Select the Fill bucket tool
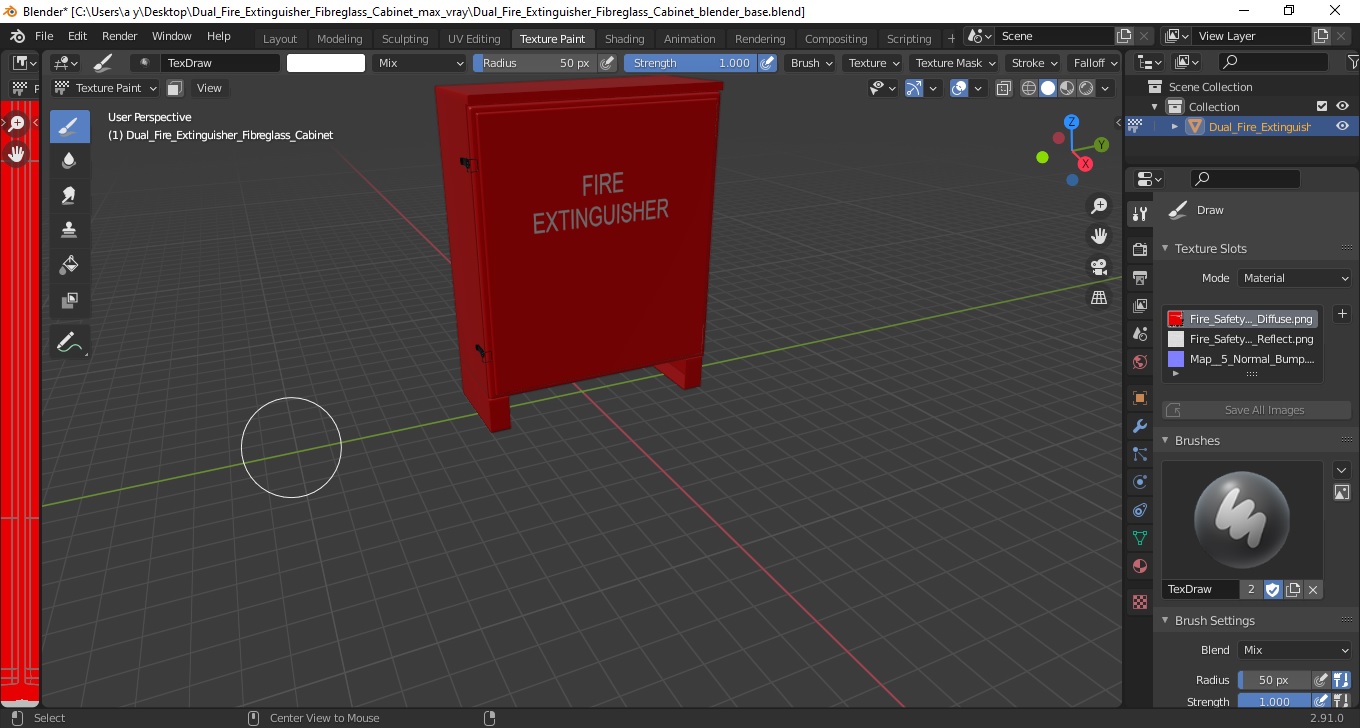Viewport: 1360px width, 728px height. click(x=69, y=265)
